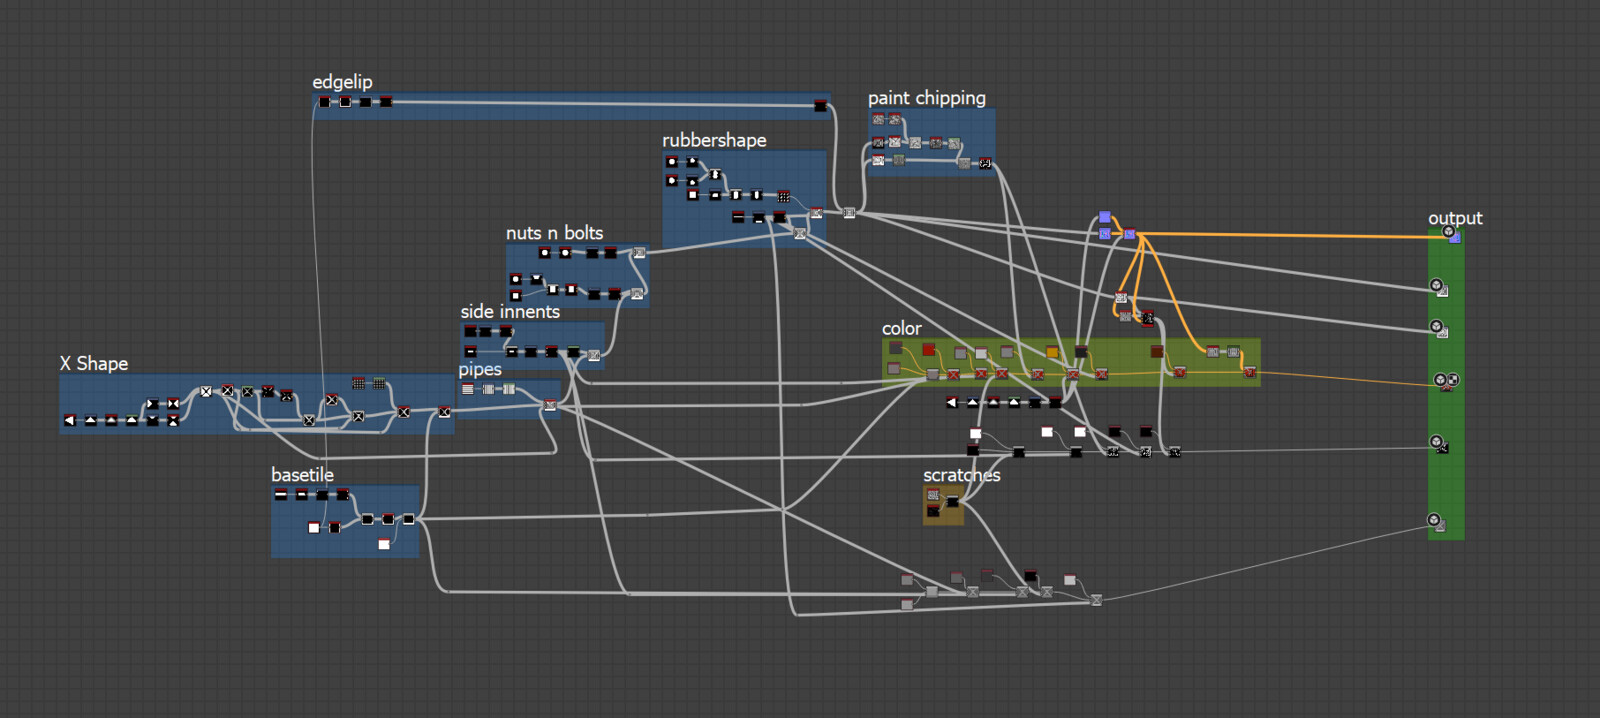Select the side innents frame title
The width and height of the screenshot is (1600, 718).
510,312
